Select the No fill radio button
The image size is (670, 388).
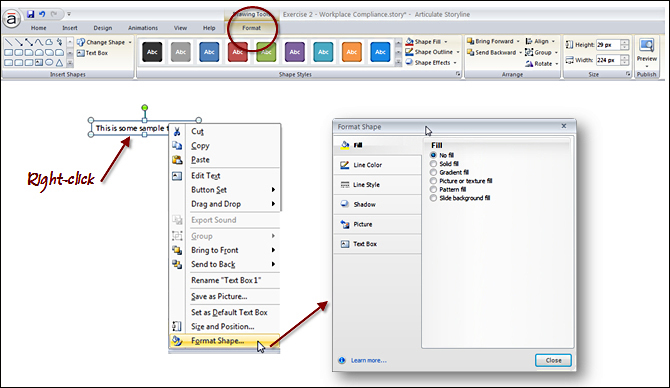433,155
